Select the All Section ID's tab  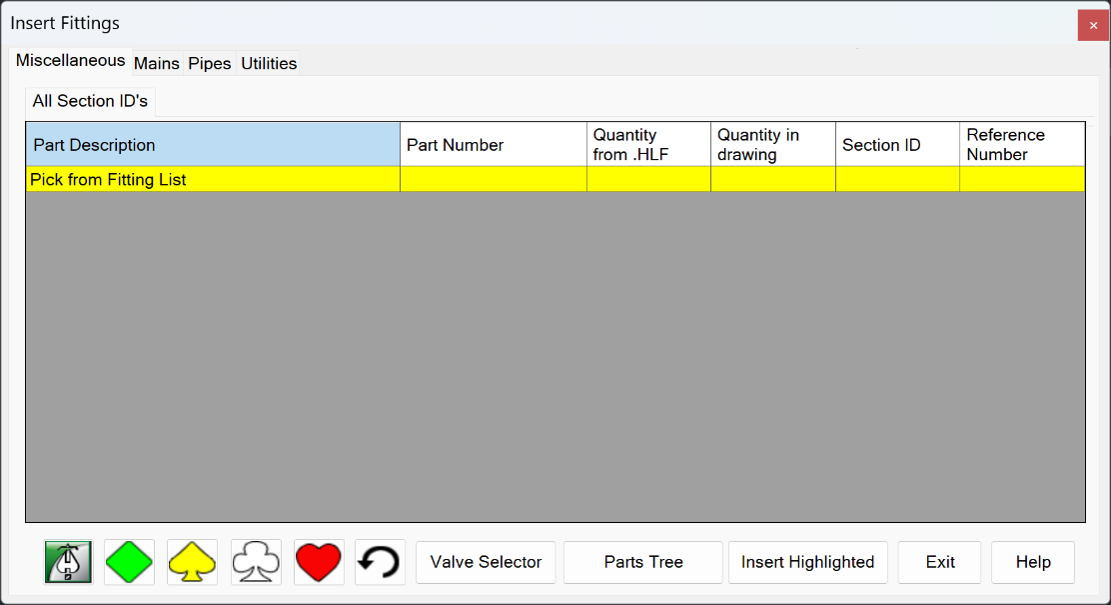(90, 101)
